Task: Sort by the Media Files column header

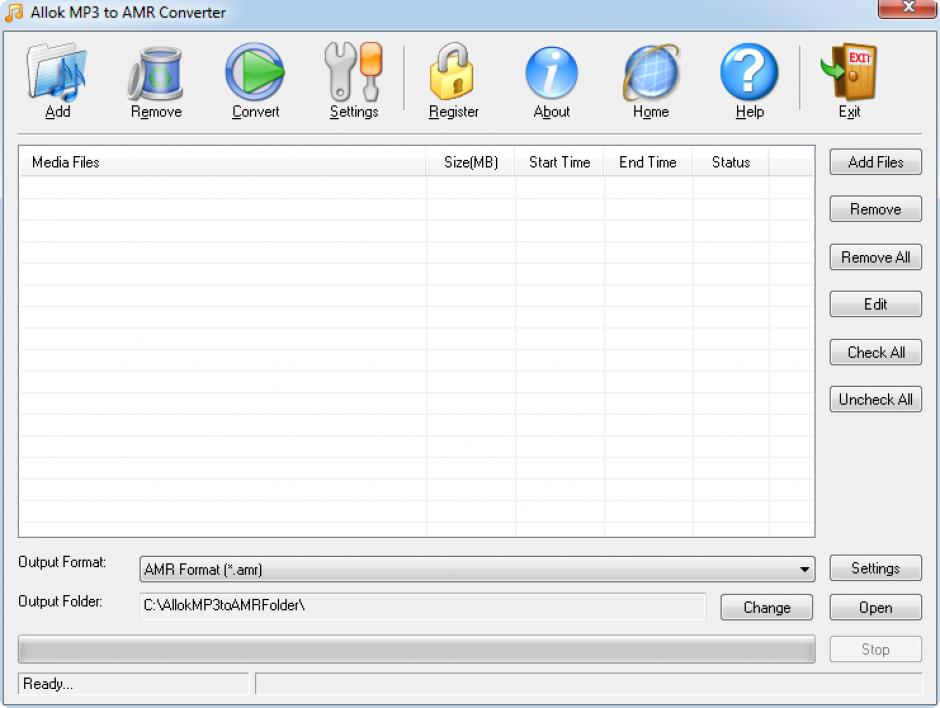Action: tap(222, 162)
